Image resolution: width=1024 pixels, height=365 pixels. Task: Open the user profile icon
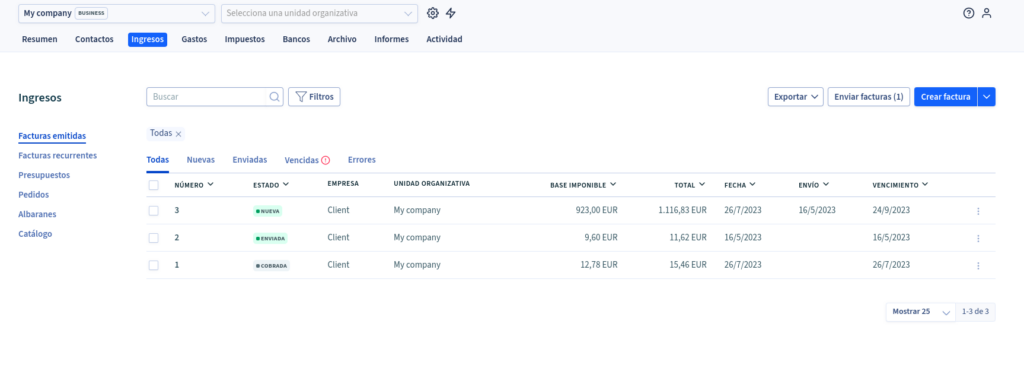987,13
